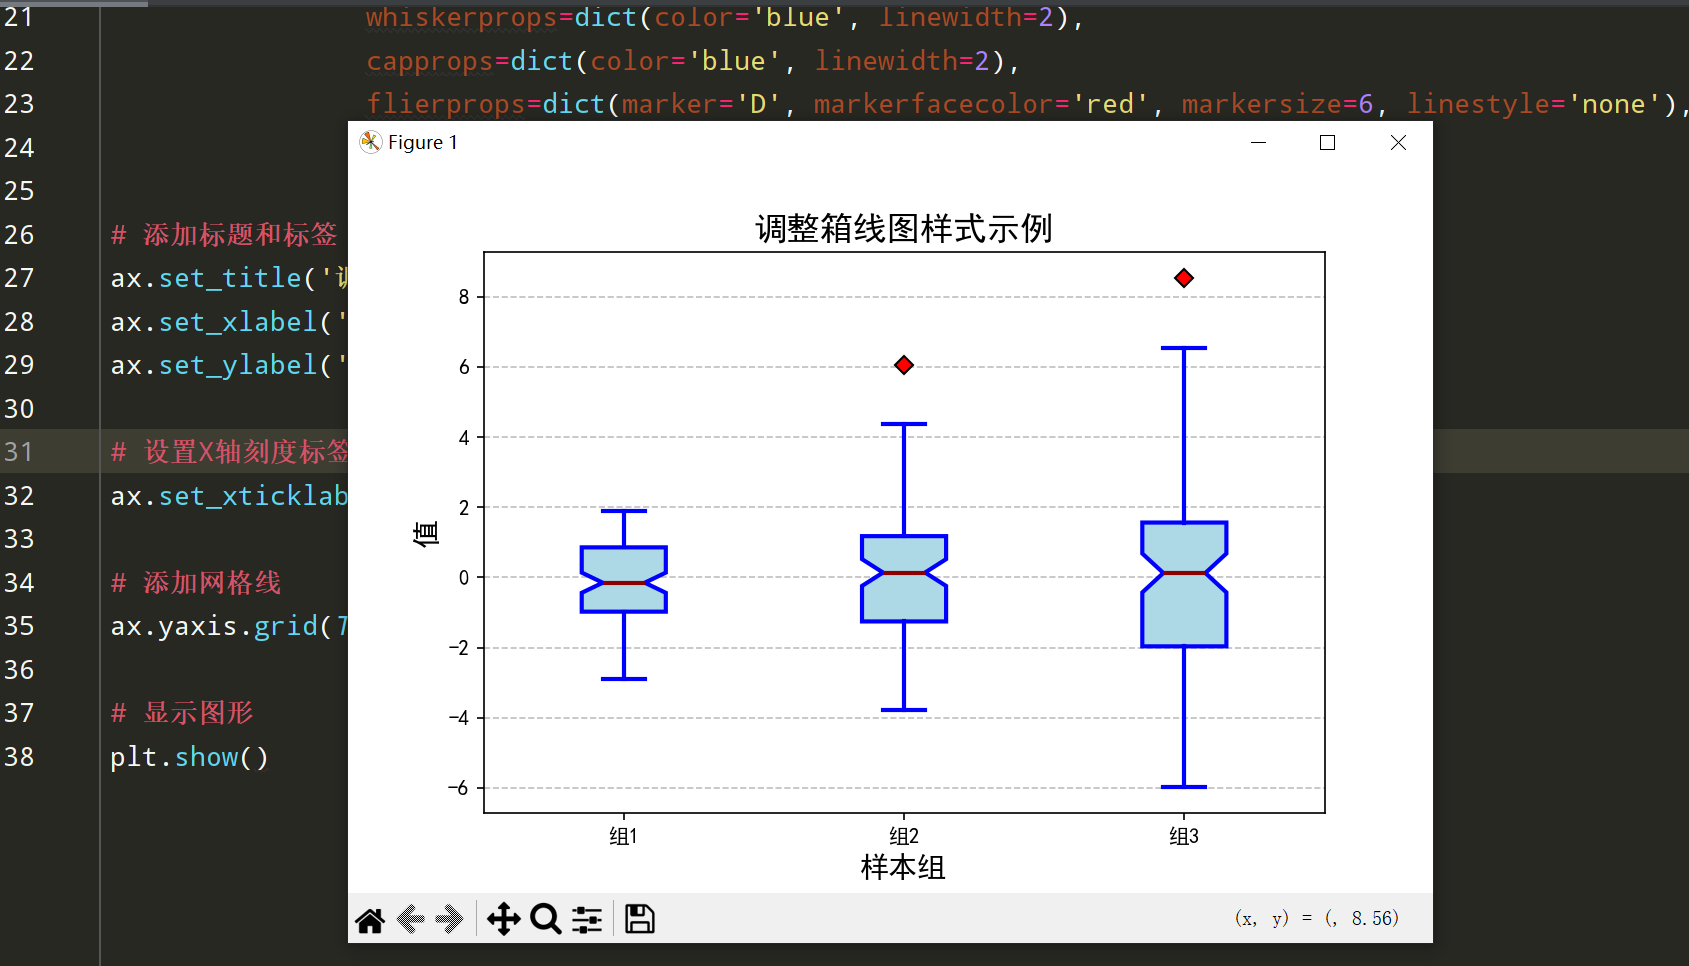Click line number 31 in the editor gutter

click(x=19, y=452)
